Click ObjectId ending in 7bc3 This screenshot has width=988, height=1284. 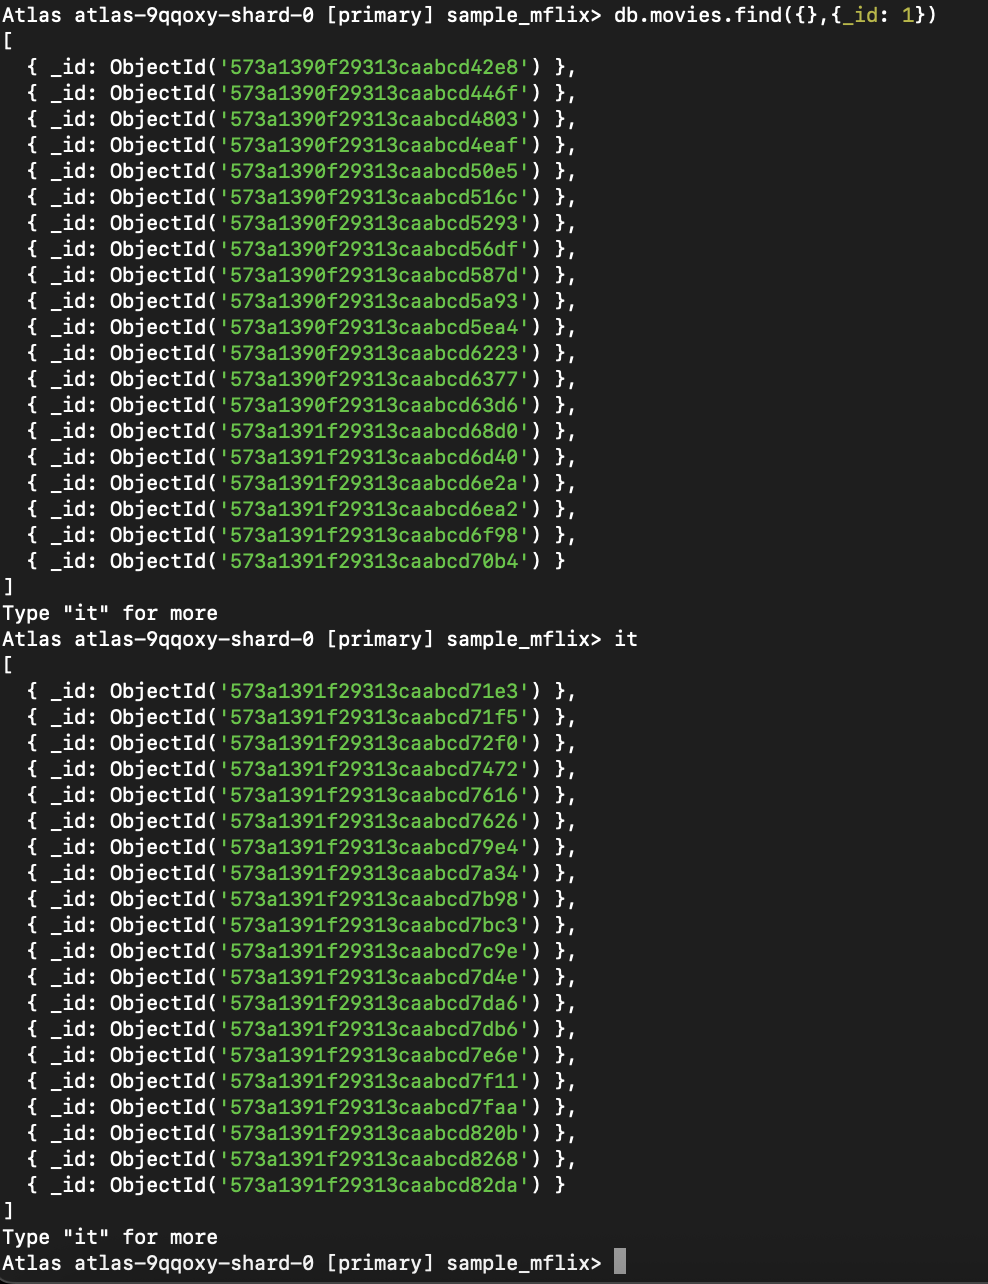325,925
